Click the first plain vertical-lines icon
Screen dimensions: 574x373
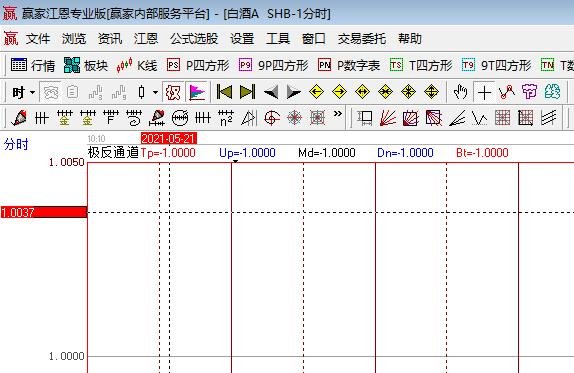tap(41, 118)
